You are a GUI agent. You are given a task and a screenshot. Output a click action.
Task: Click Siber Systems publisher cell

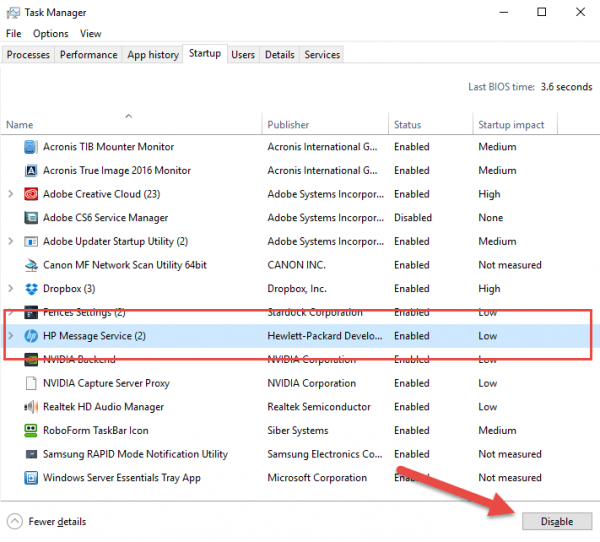298,430
